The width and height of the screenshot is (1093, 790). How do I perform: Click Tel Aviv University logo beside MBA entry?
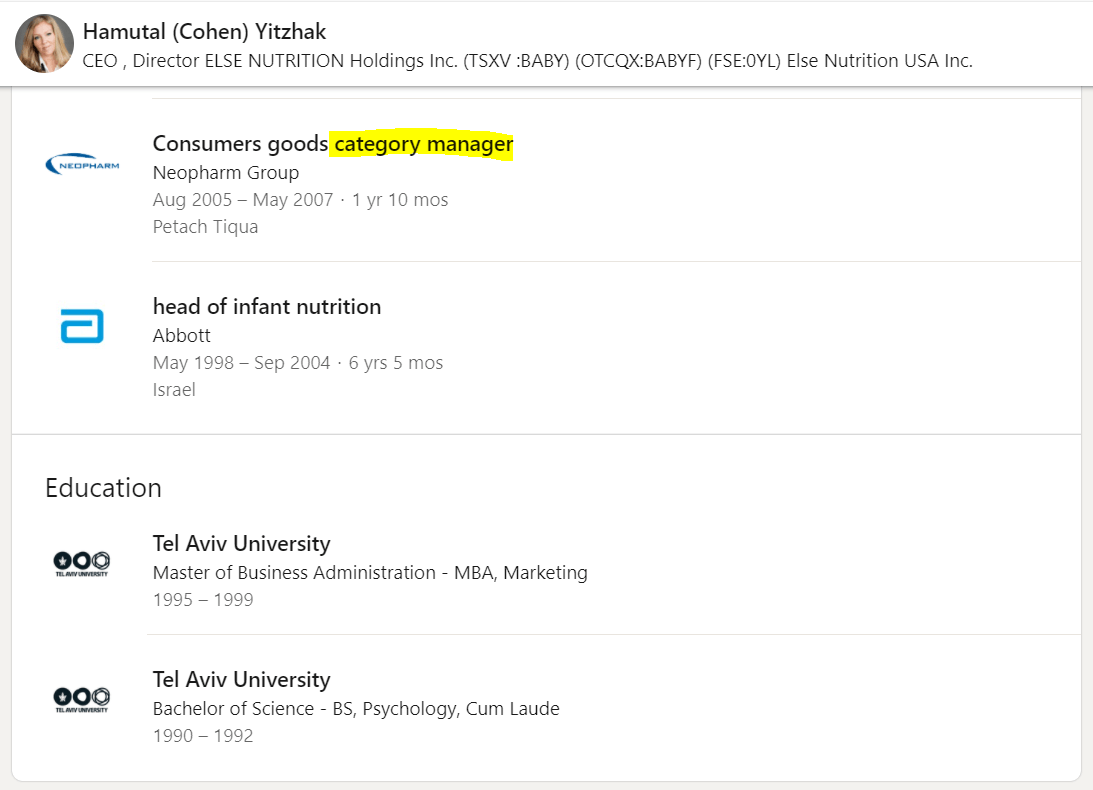coord(81,563)
